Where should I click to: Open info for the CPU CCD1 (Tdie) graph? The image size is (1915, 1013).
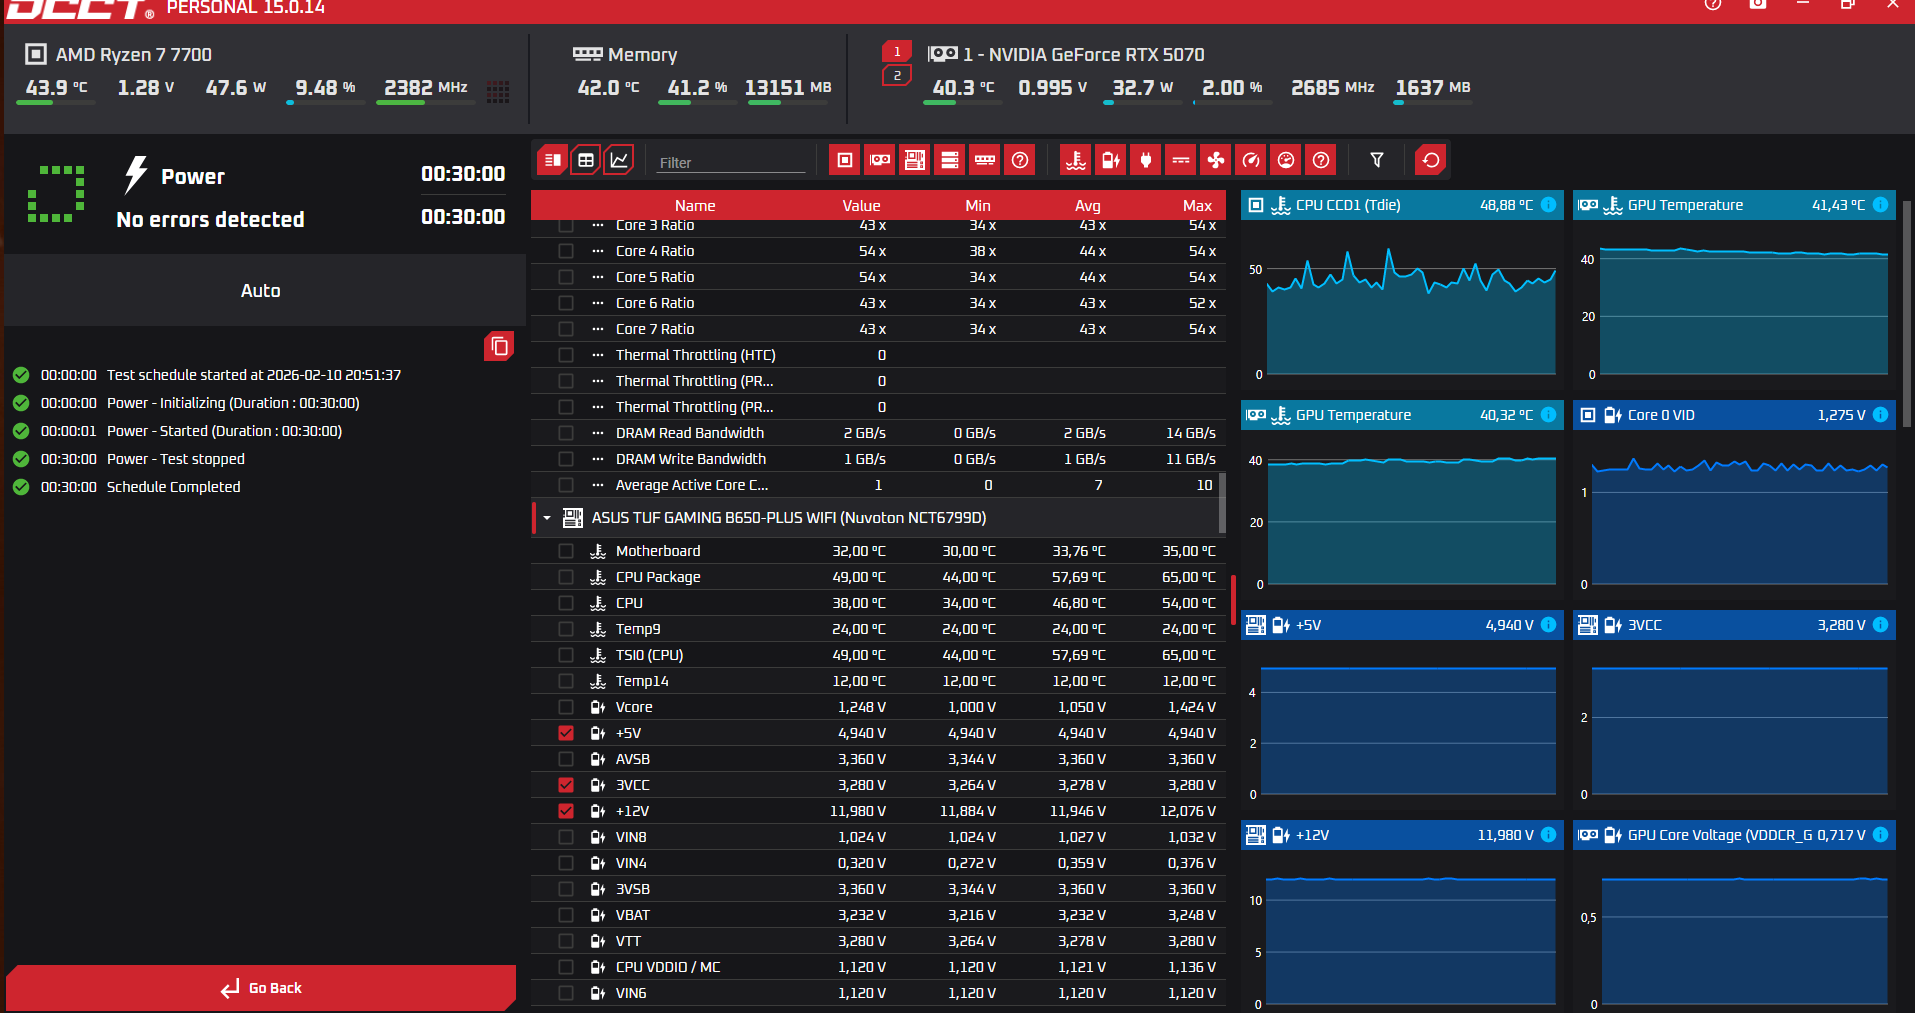(1548, 205)
